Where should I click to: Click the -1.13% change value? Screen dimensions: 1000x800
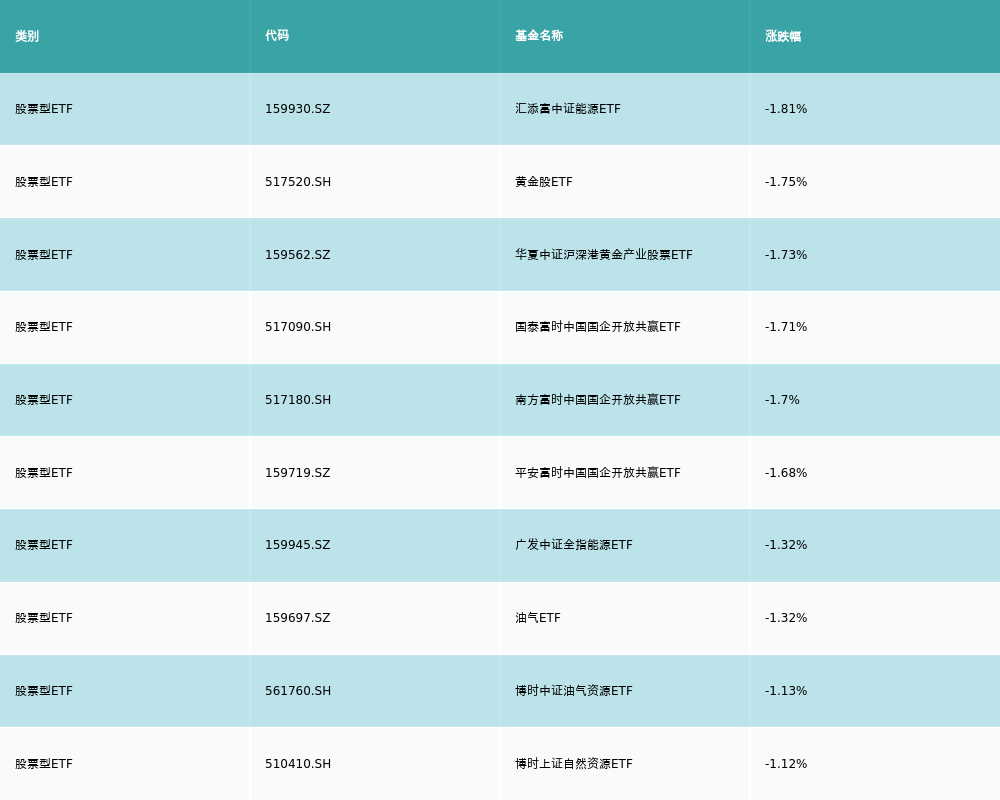[x=786, y=691]
